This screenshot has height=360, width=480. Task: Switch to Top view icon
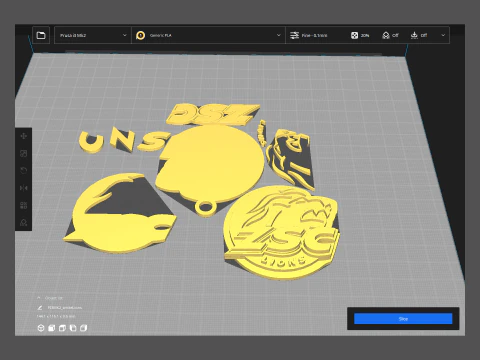click(x=62, y=328)
